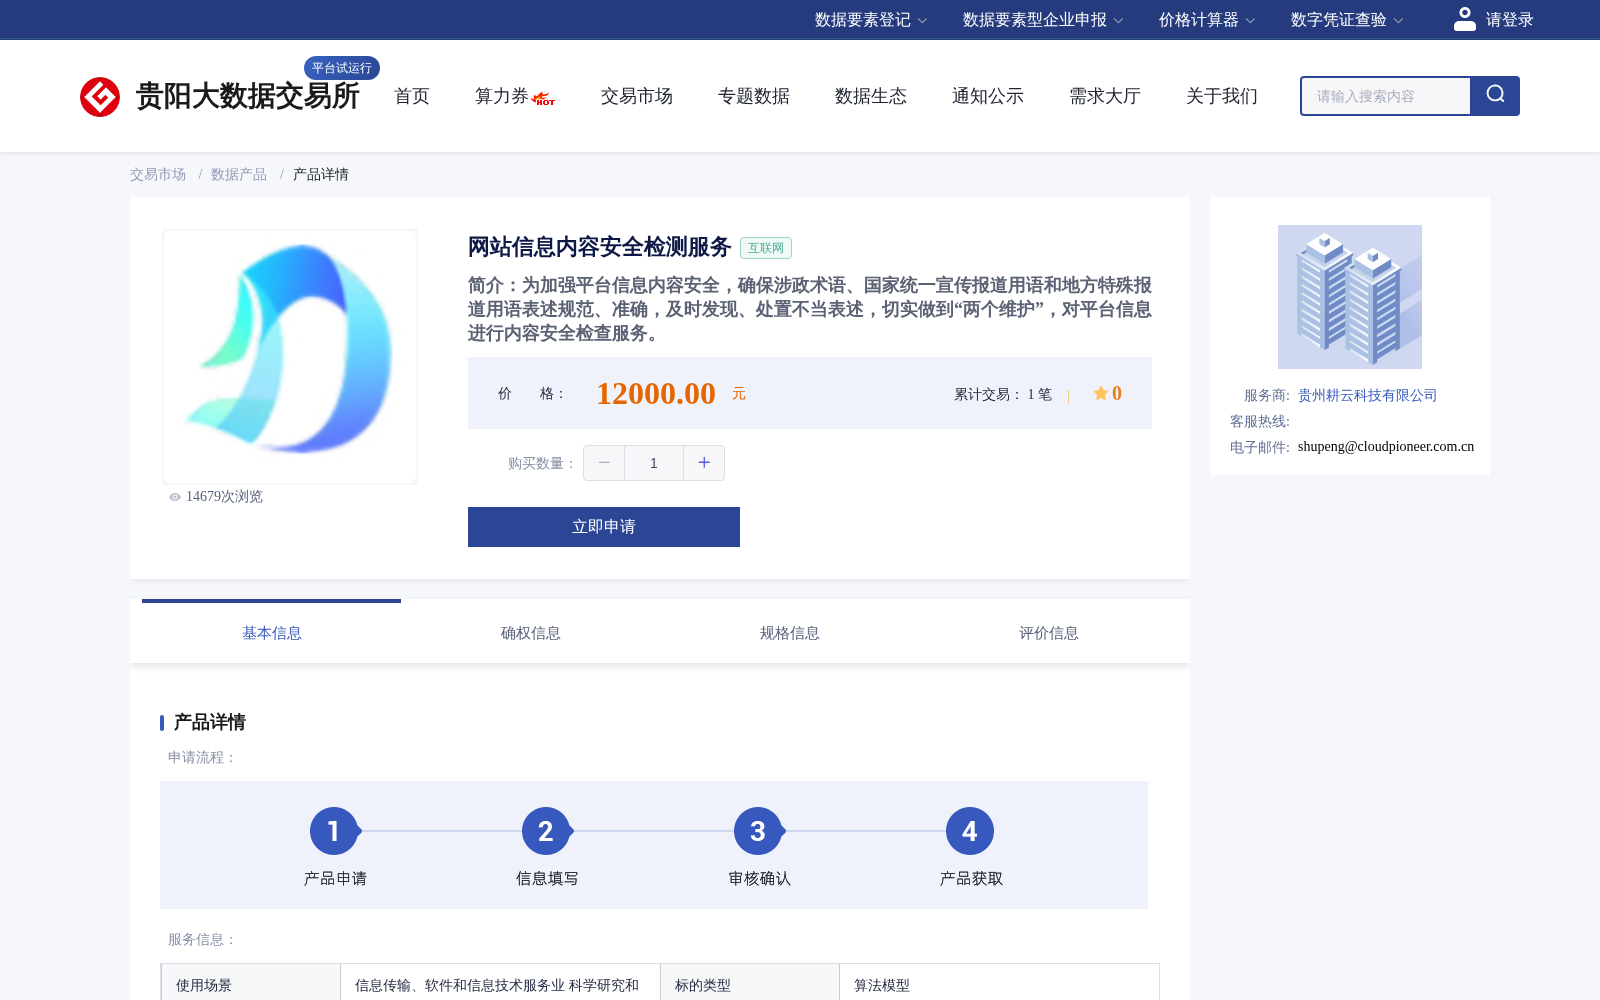1600x1000 pixels.
Task: Click the 交易市场 breadcrumb link
Action: coord(158,174)
